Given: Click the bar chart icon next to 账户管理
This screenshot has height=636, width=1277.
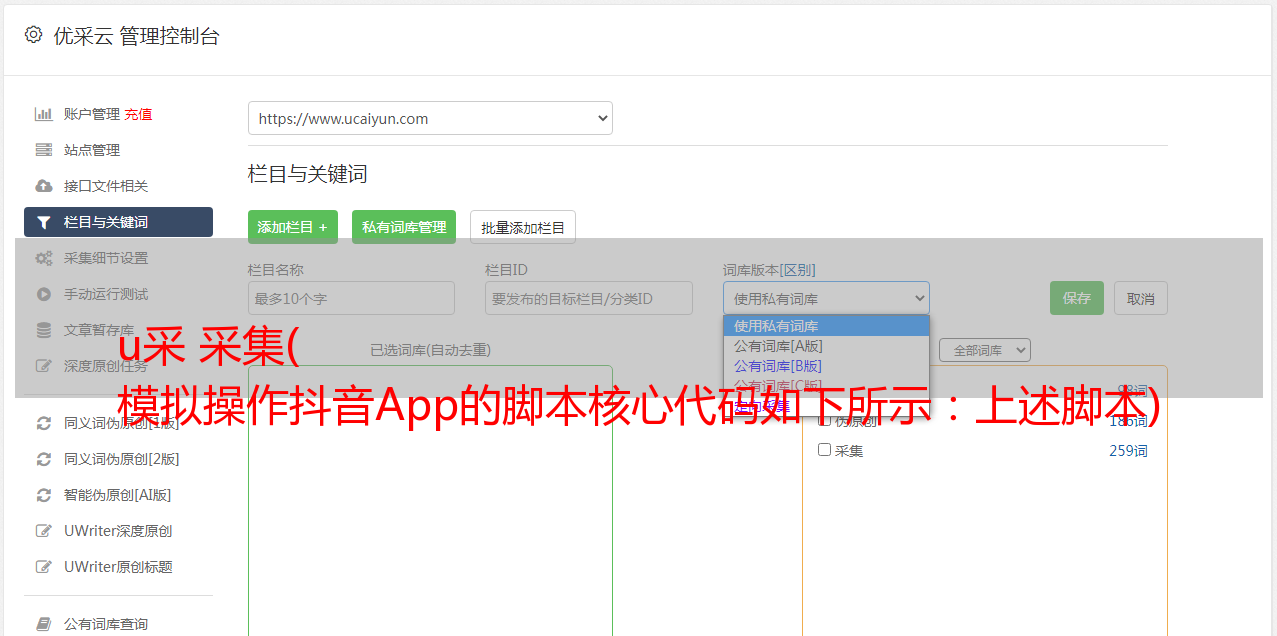Looking at the screenshot, I should [x=43, y=114].
